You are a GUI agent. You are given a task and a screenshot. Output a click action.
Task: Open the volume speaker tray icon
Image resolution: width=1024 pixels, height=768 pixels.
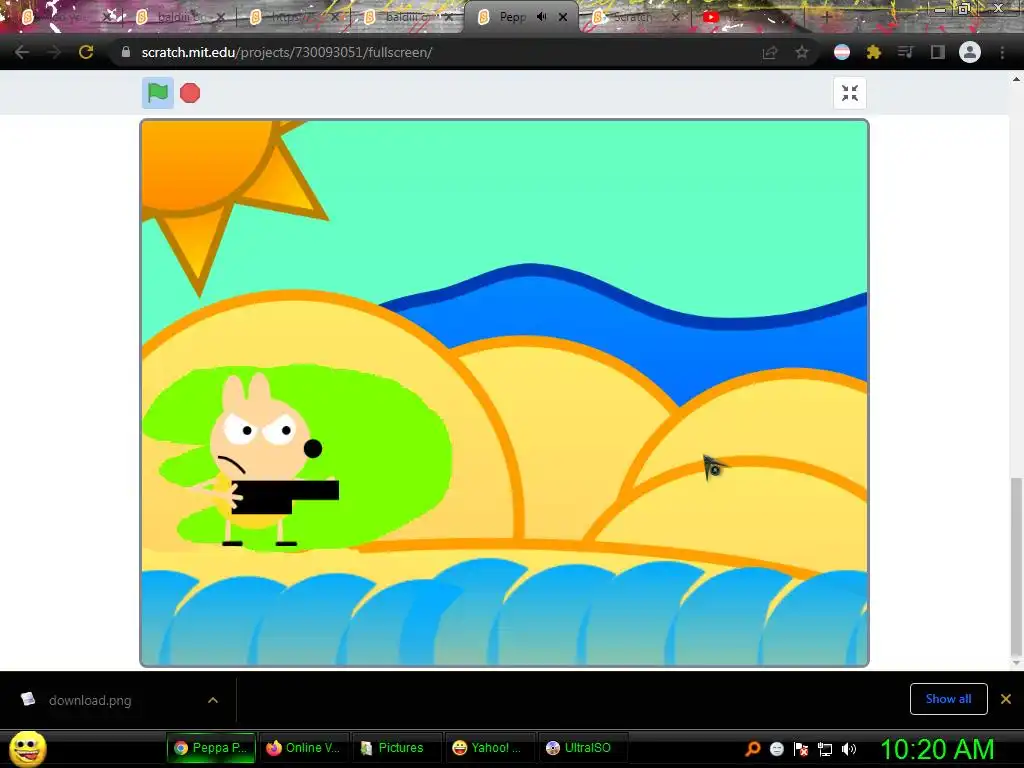pyautogui.click(x=849, y=748)
